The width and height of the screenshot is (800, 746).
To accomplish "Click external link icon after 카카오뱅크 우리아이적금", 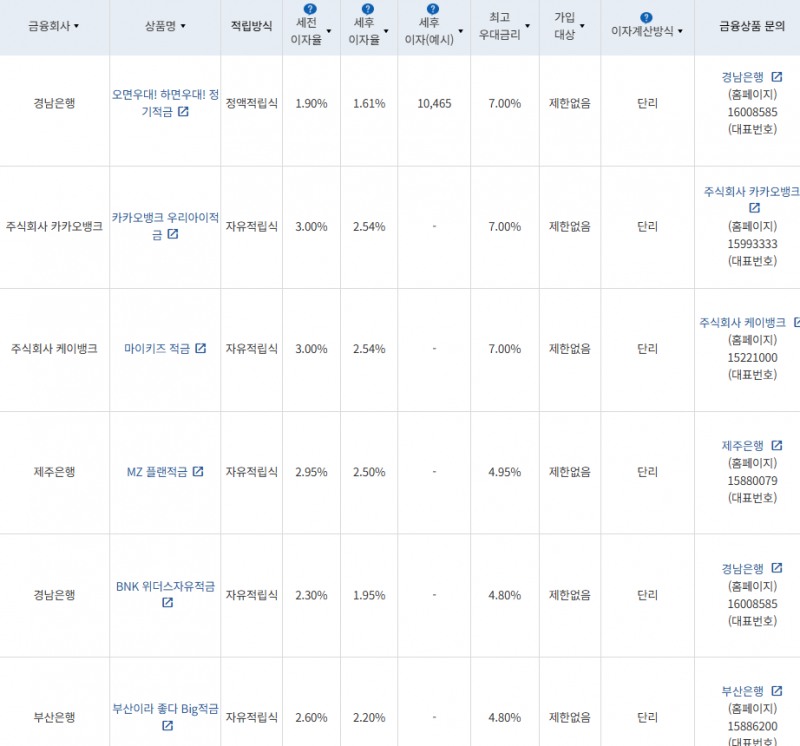I will [173, 234].
